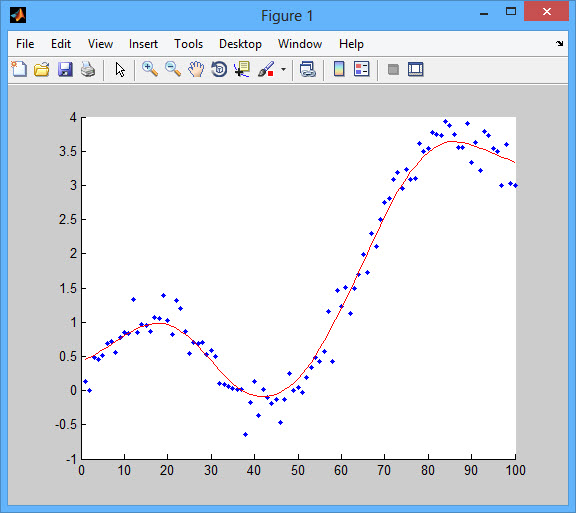The height and width of the screenshot is (513, 576).
Task: Insert a colorbar from the toolbar
Action: pos(339,69)
